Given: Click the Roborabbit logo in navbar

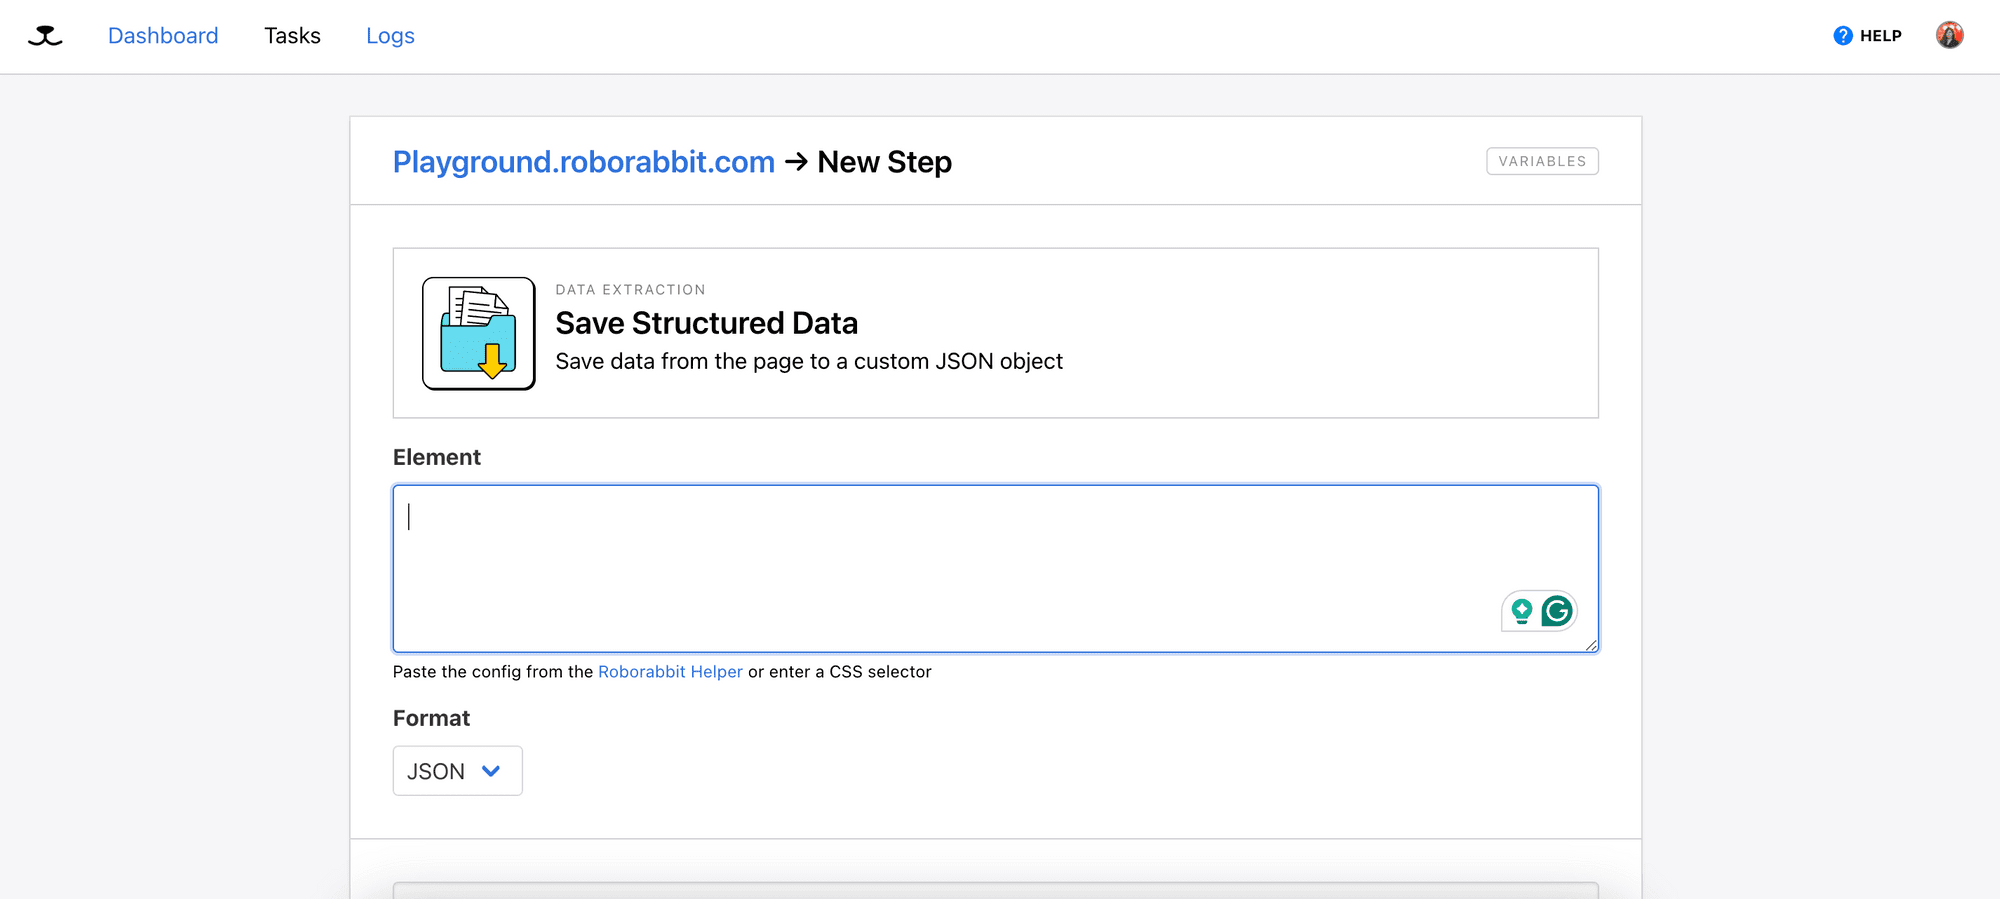Looking at the screenshot, I should [x=45, y=35].
